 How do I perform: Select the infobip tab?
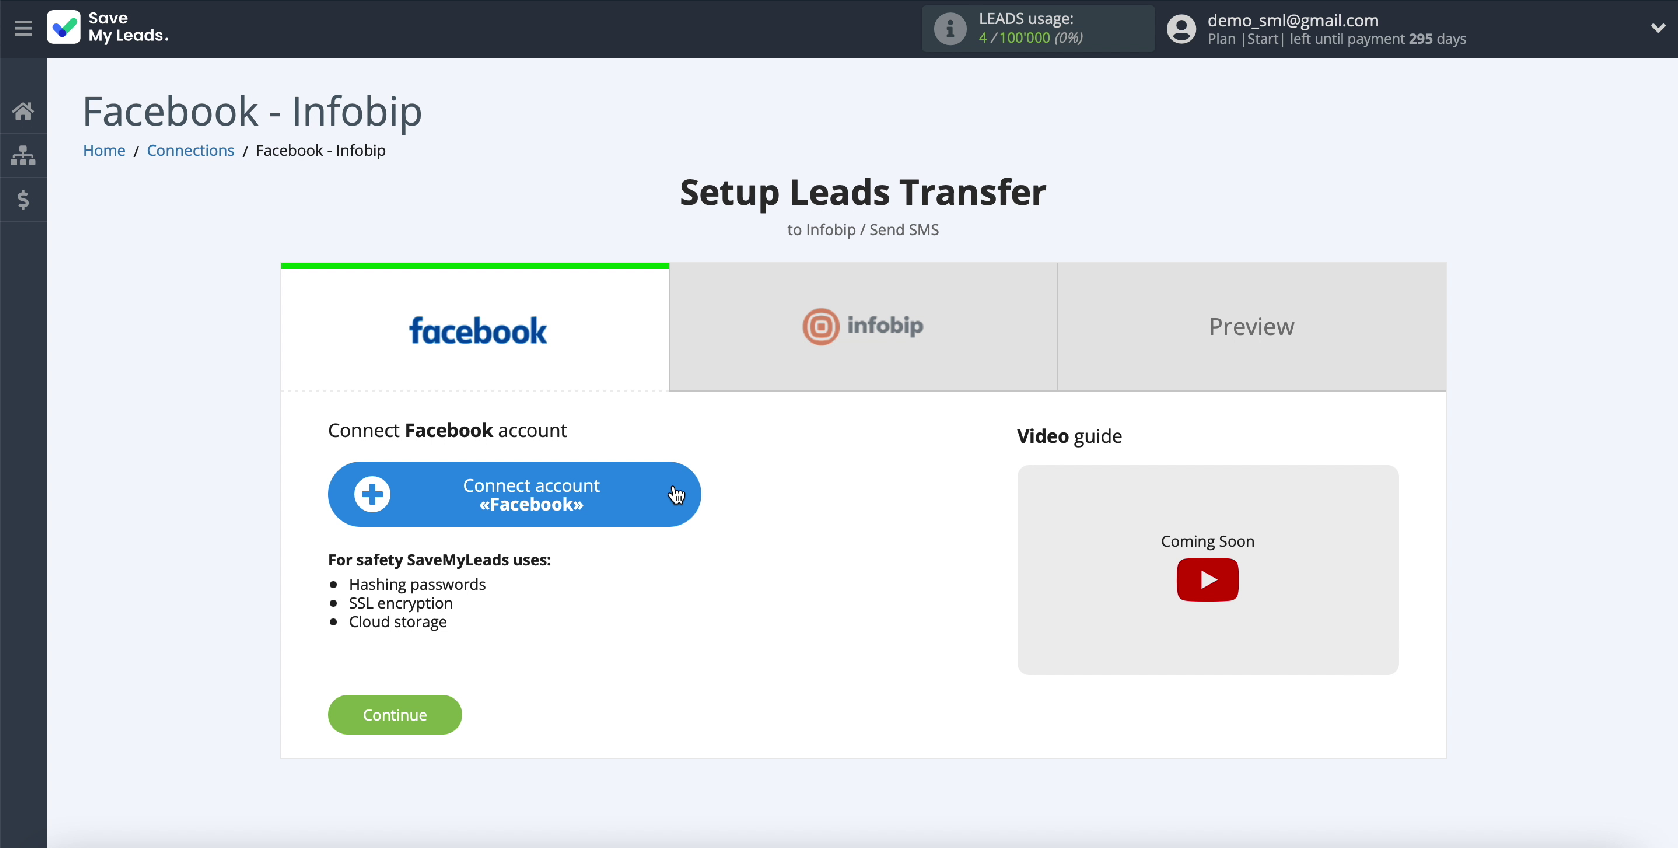click(863, 327)
